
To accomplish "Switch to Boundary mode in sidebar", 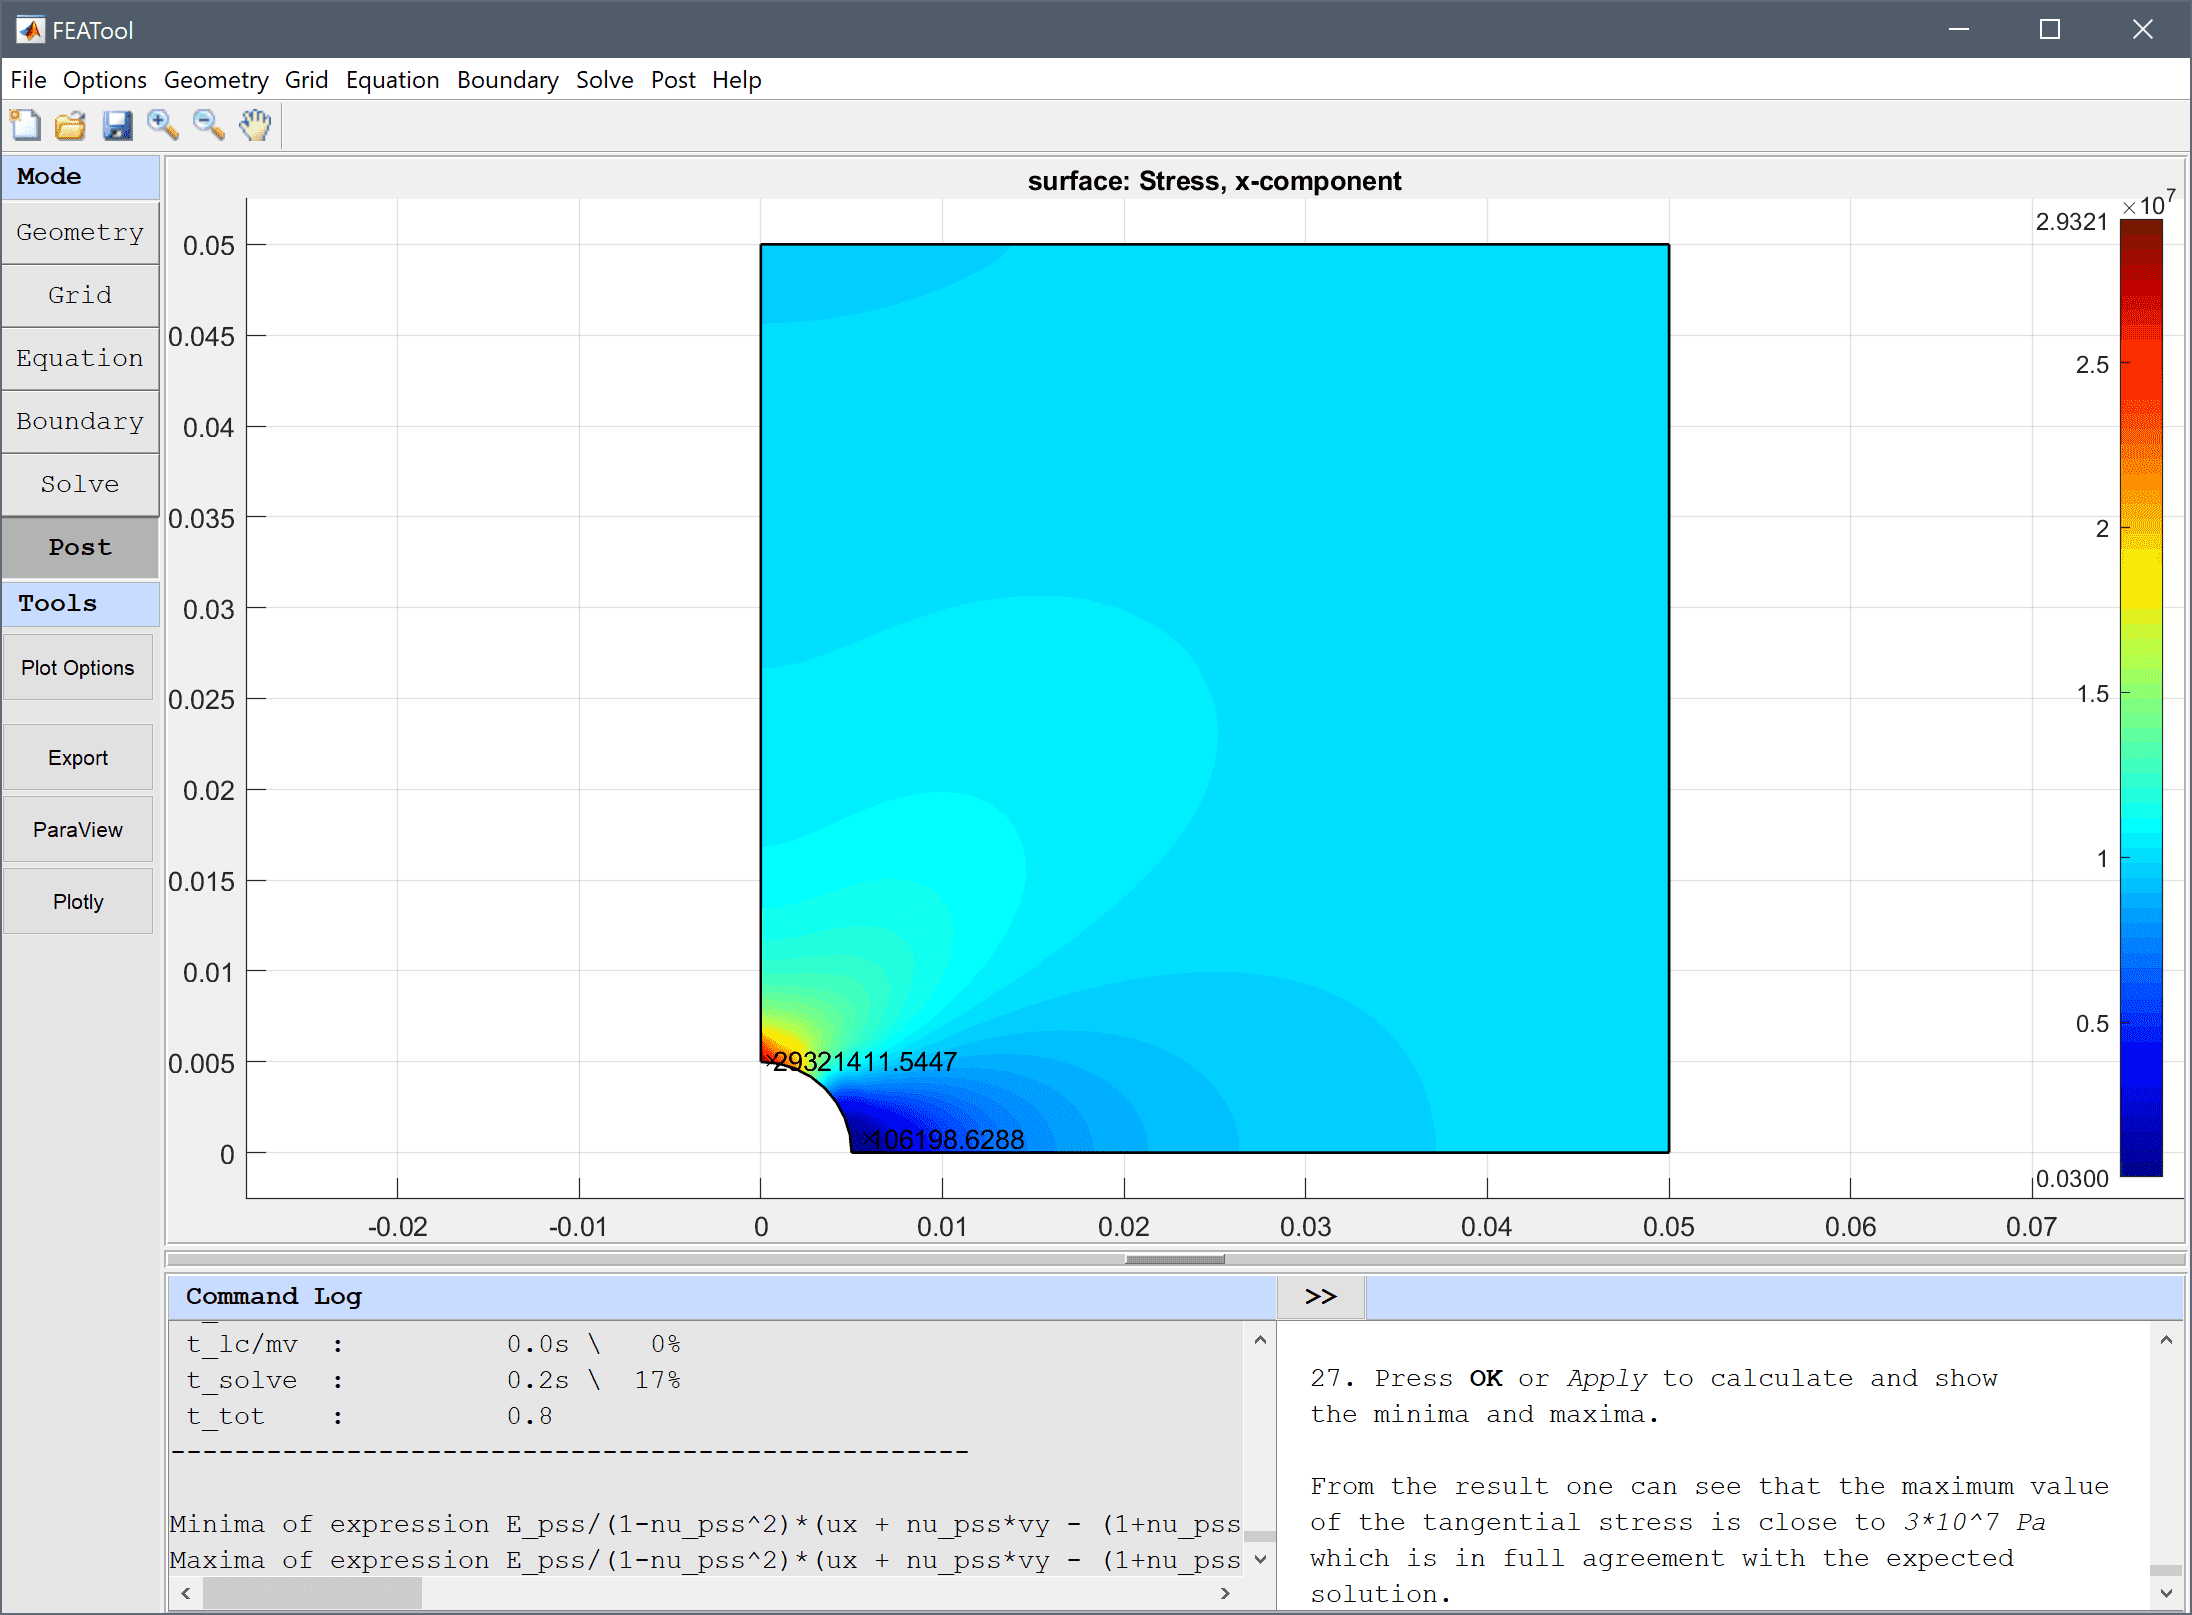I will coord(80,421).
